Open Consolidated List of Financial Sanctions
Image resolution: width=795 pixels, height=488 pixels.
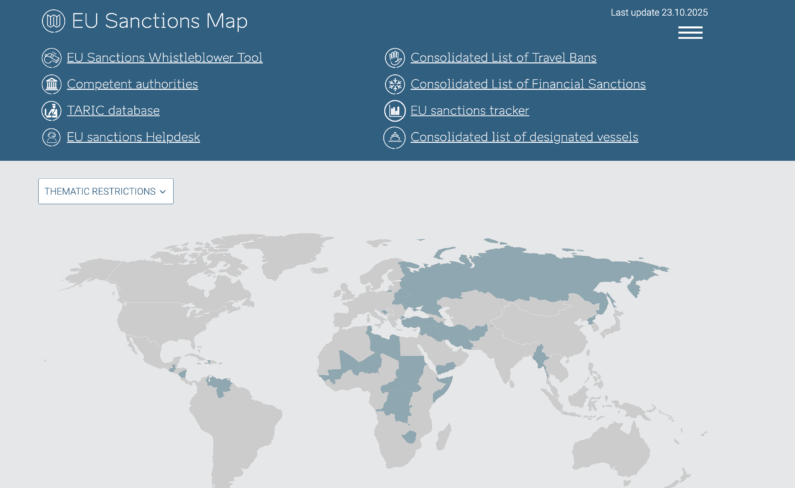click(x=528, y=84)
